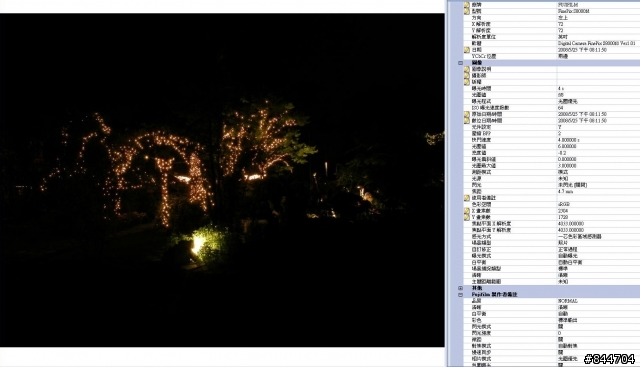640x367 pixels.
Task: Select the 亮度值 value -8.2
Action: [562, 153]
